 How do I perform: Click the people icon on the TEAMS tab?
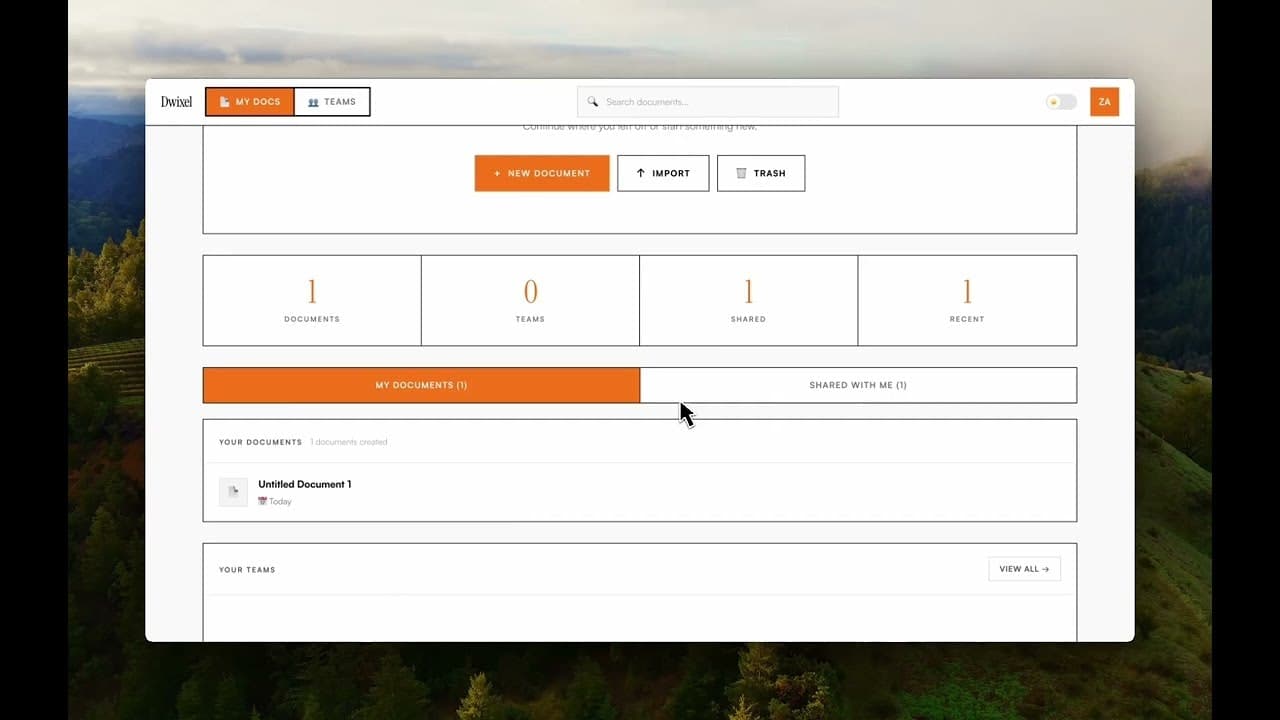tap(313, 101)
